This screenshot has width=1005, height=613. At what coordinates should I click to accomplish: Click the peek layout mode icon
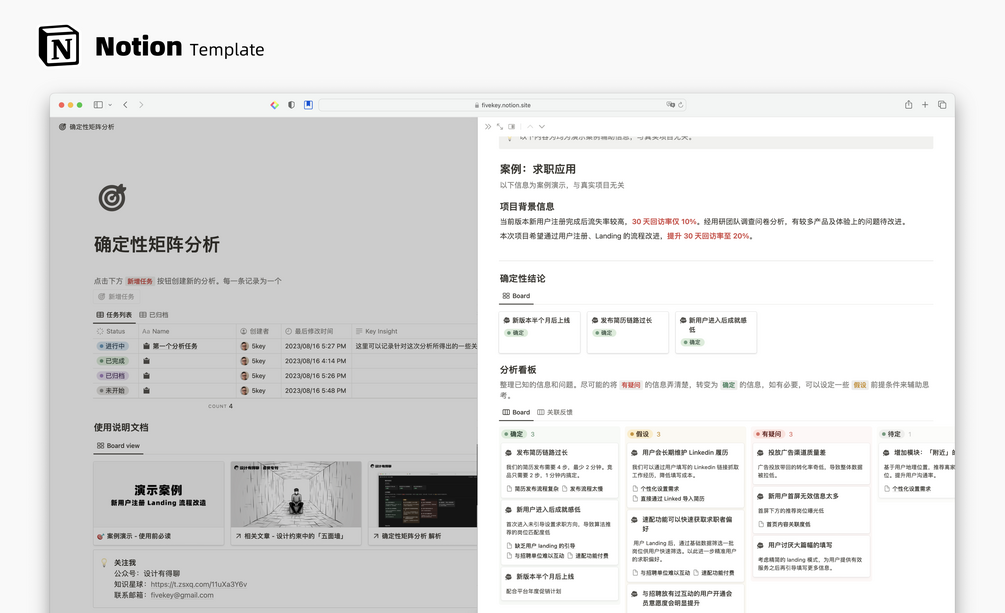(511, 127)
